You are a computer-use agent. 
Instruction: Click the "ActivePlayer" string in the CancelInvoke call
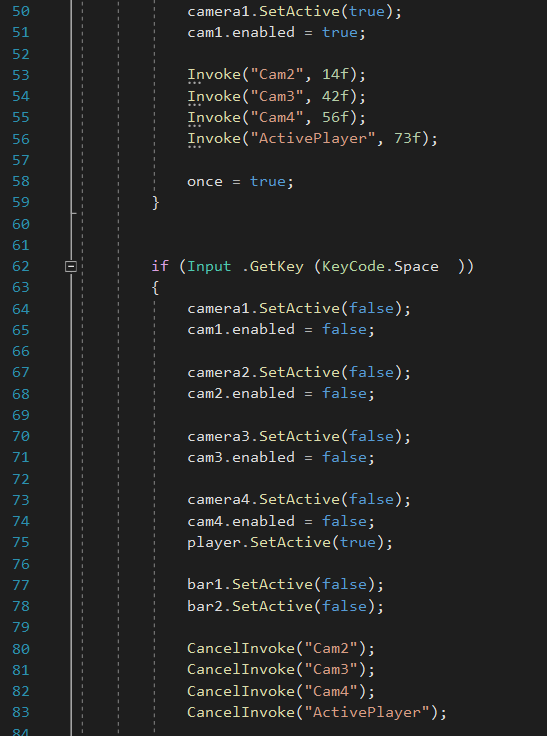367,713
